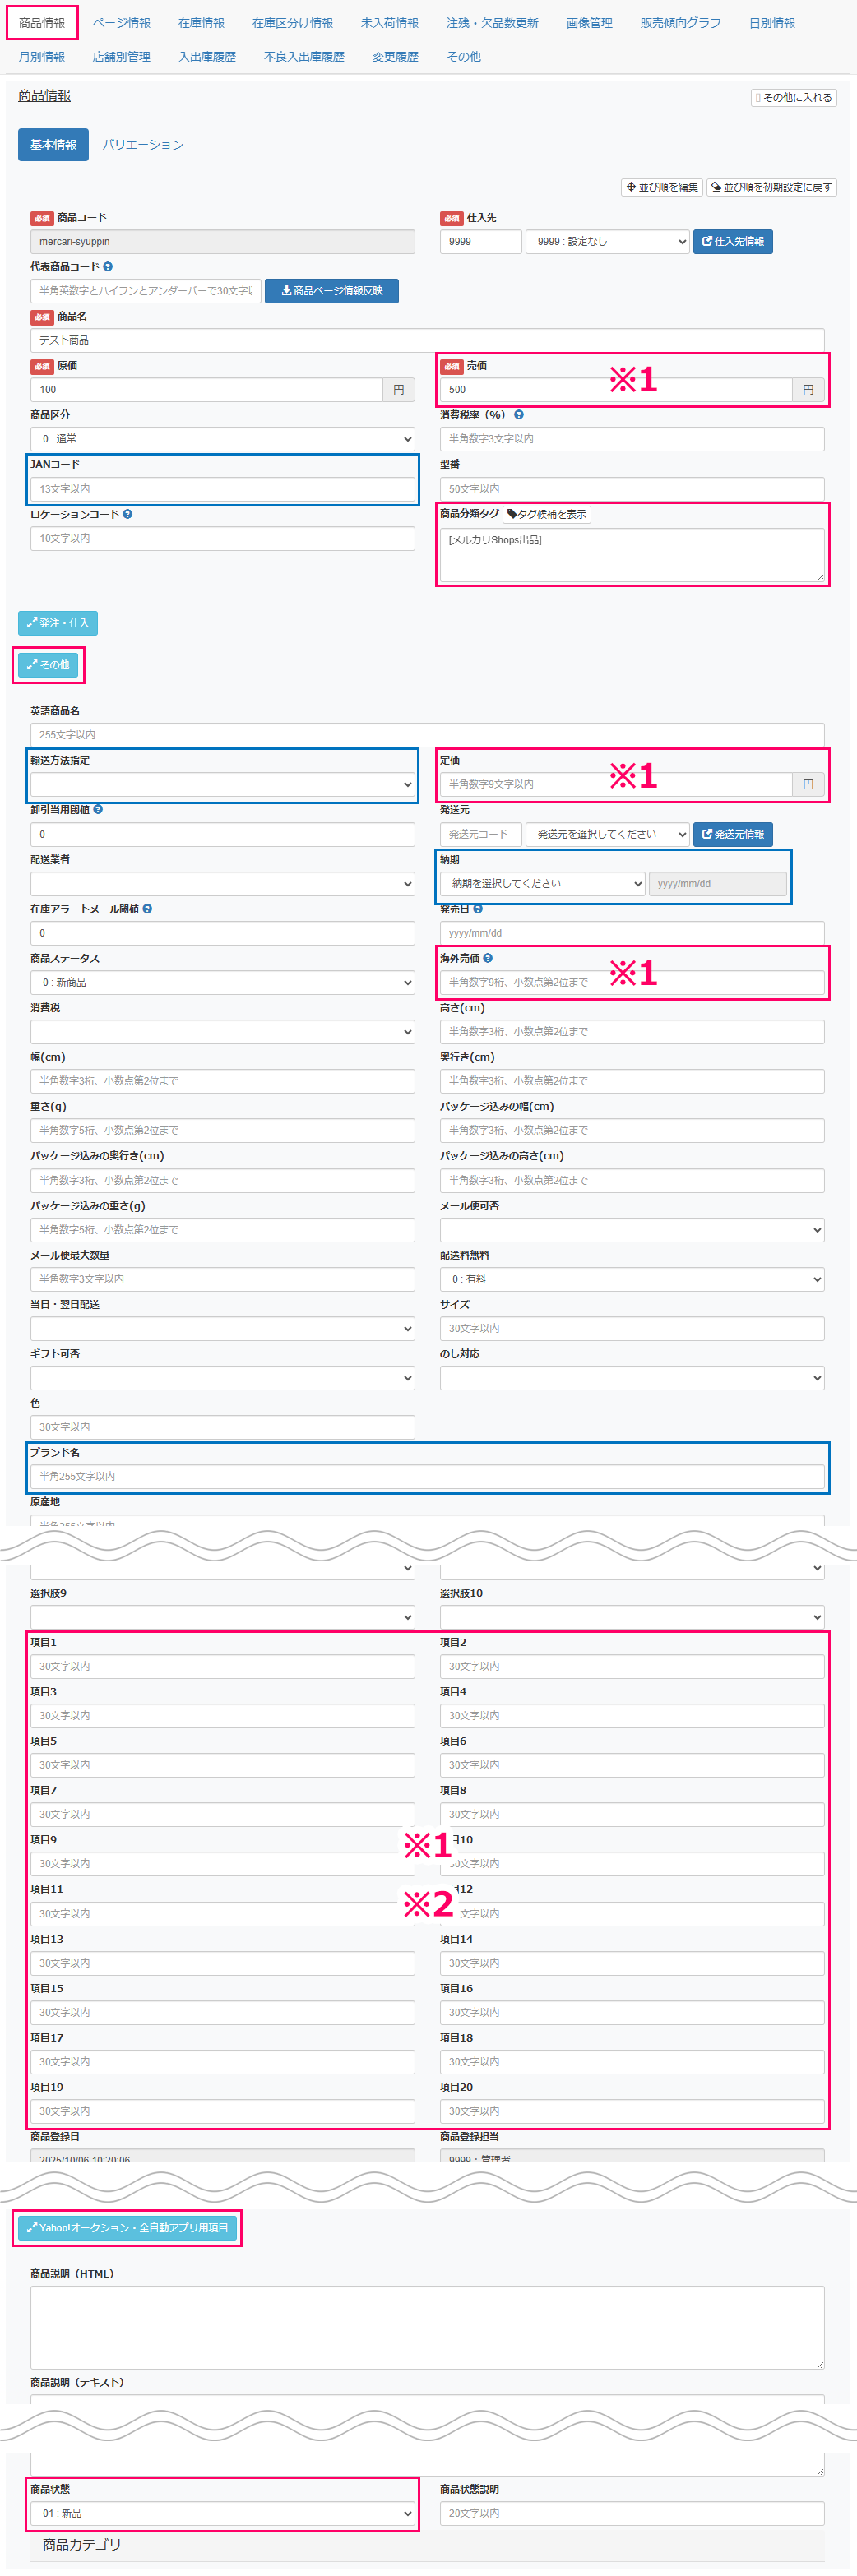The height and width of the screenshot is (2576, 857).
Task: Toggle Yahoo!オークション・全自動アプリ用項目 section
Action: (127, 2228)
